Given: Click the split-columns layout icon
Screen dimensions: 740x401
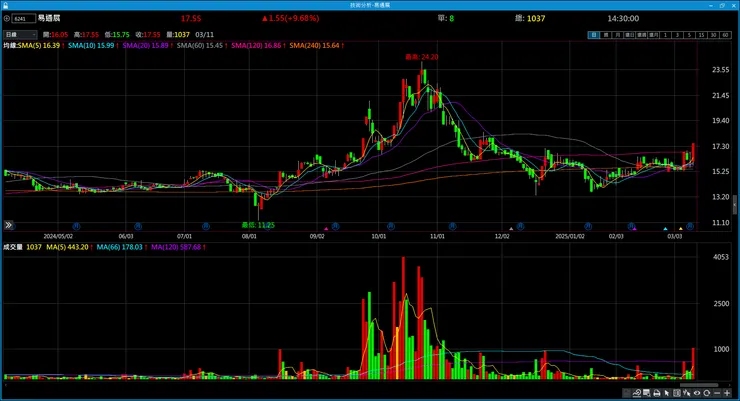Looking at the screenshot, I should (x=677, y=393).
